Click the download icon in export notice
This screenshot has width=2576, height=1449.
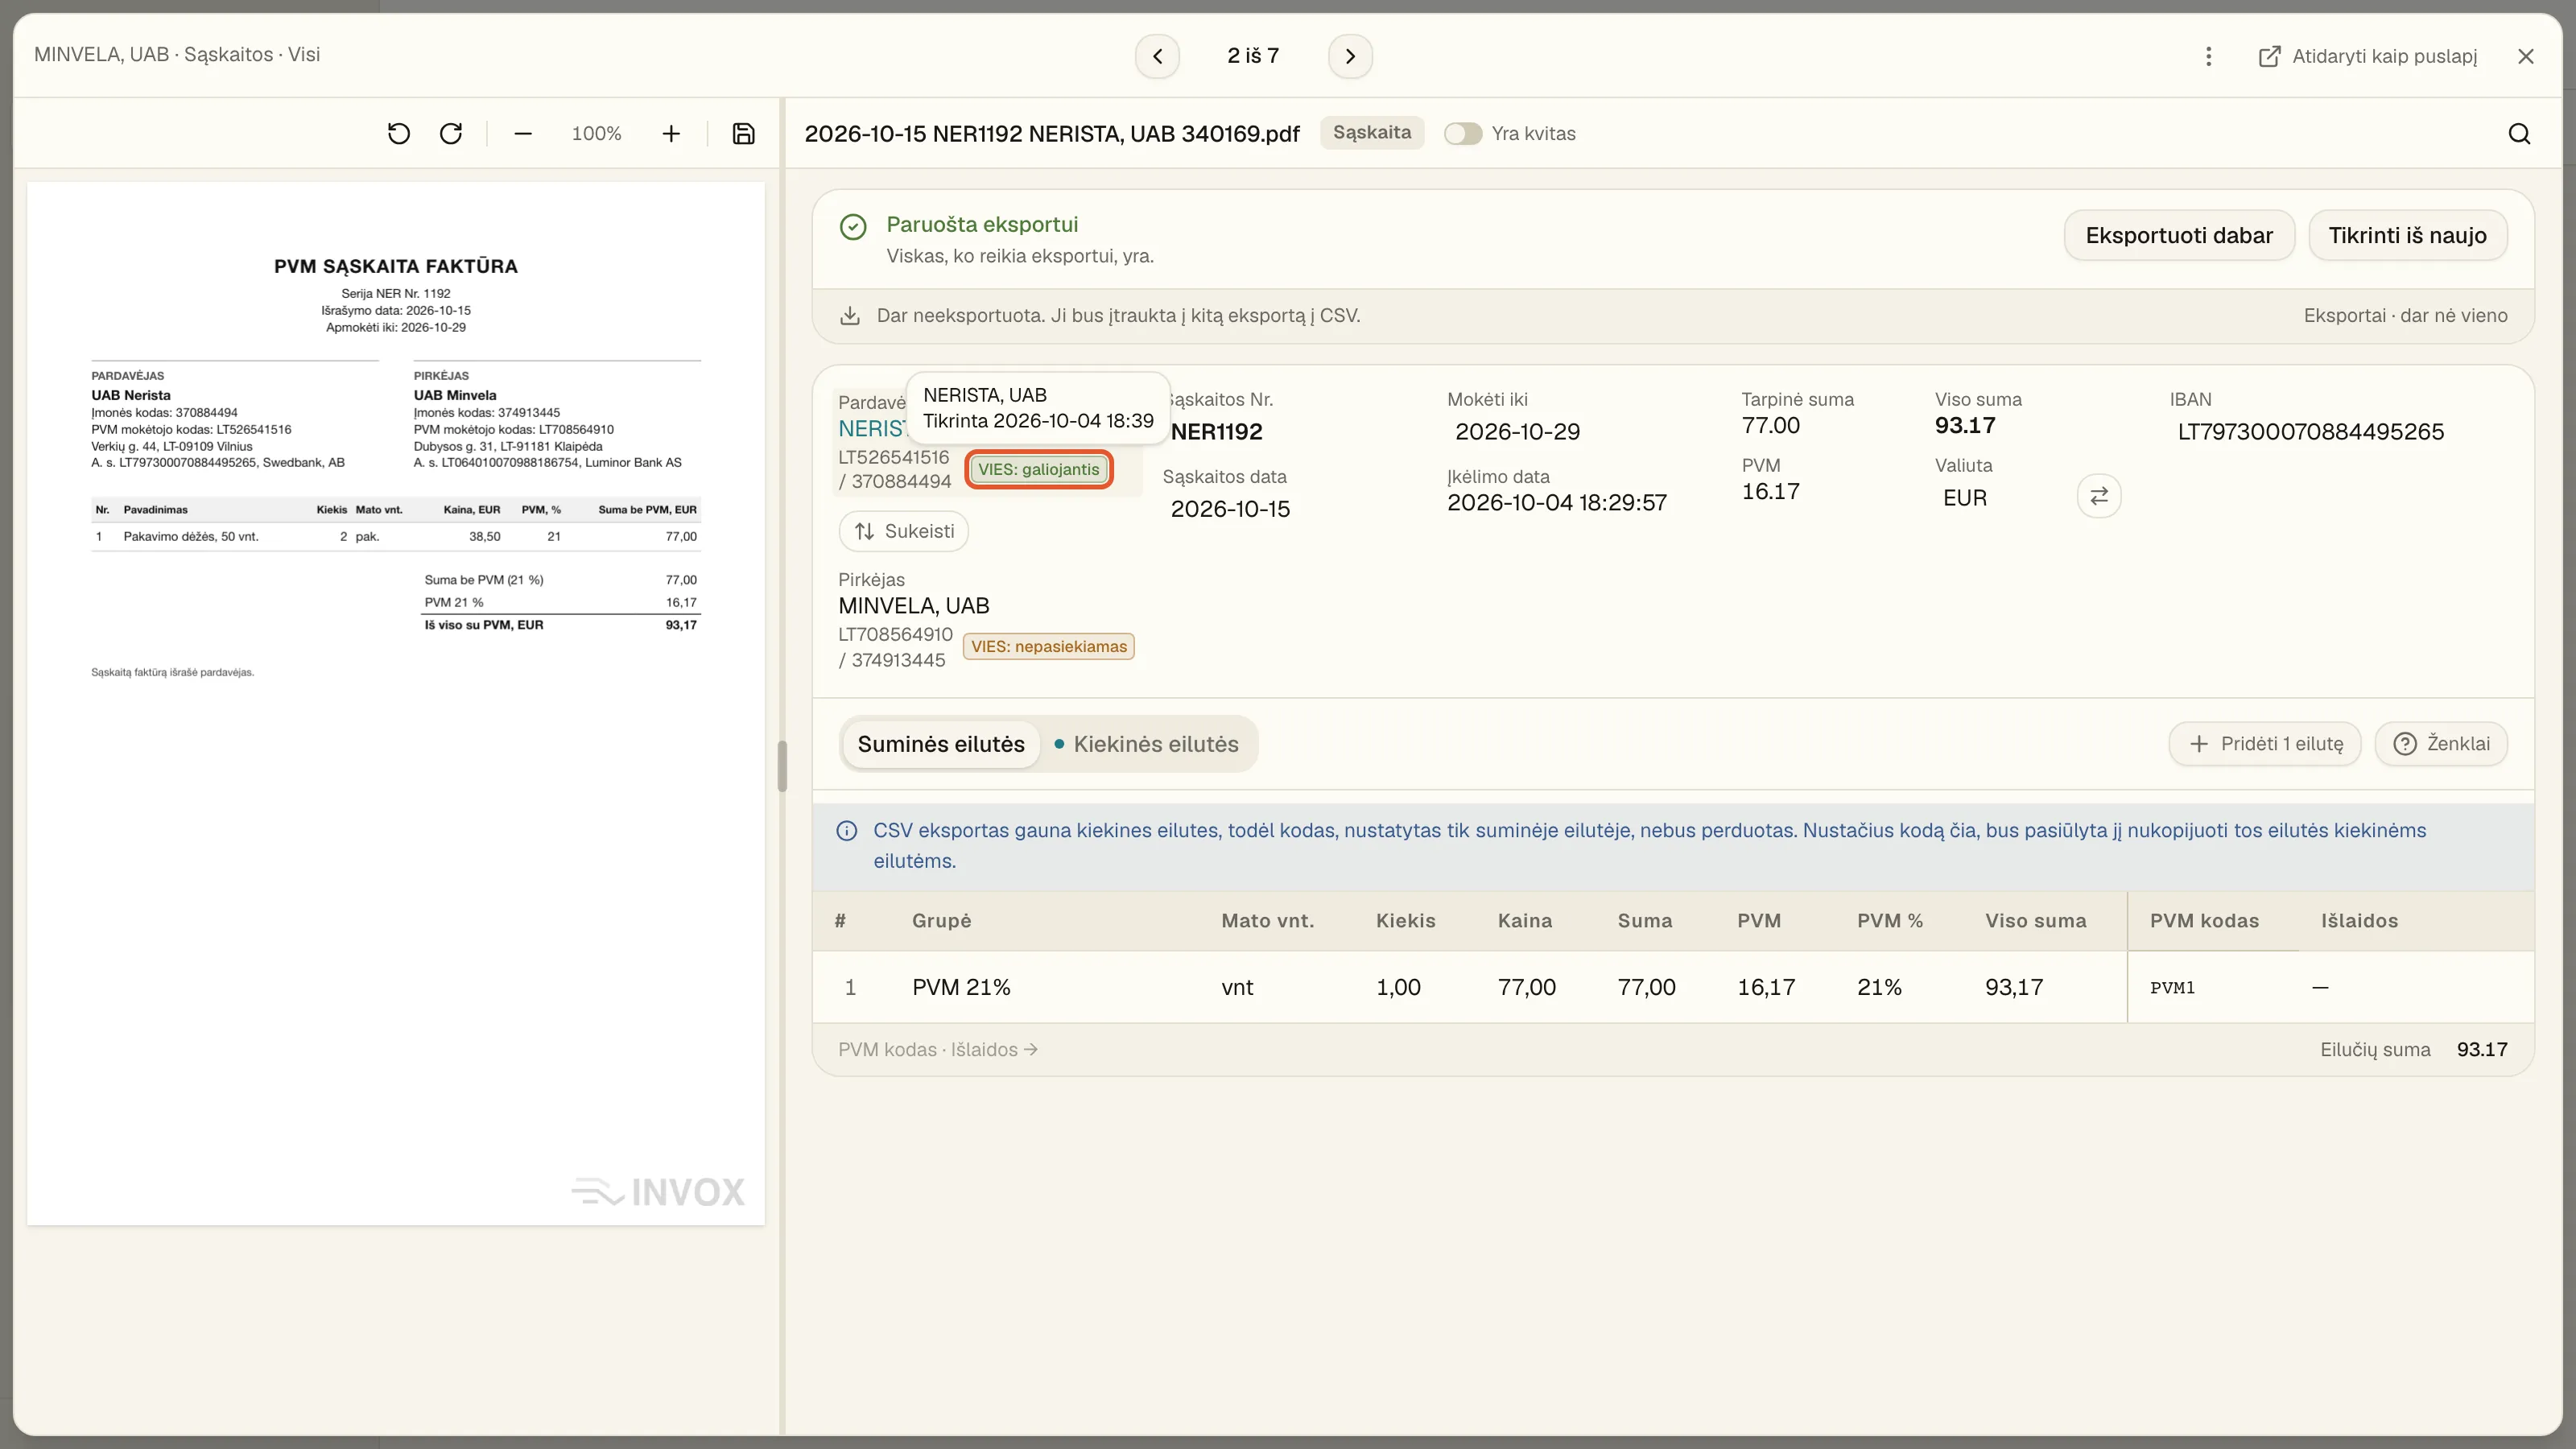[x=850, y=316]
